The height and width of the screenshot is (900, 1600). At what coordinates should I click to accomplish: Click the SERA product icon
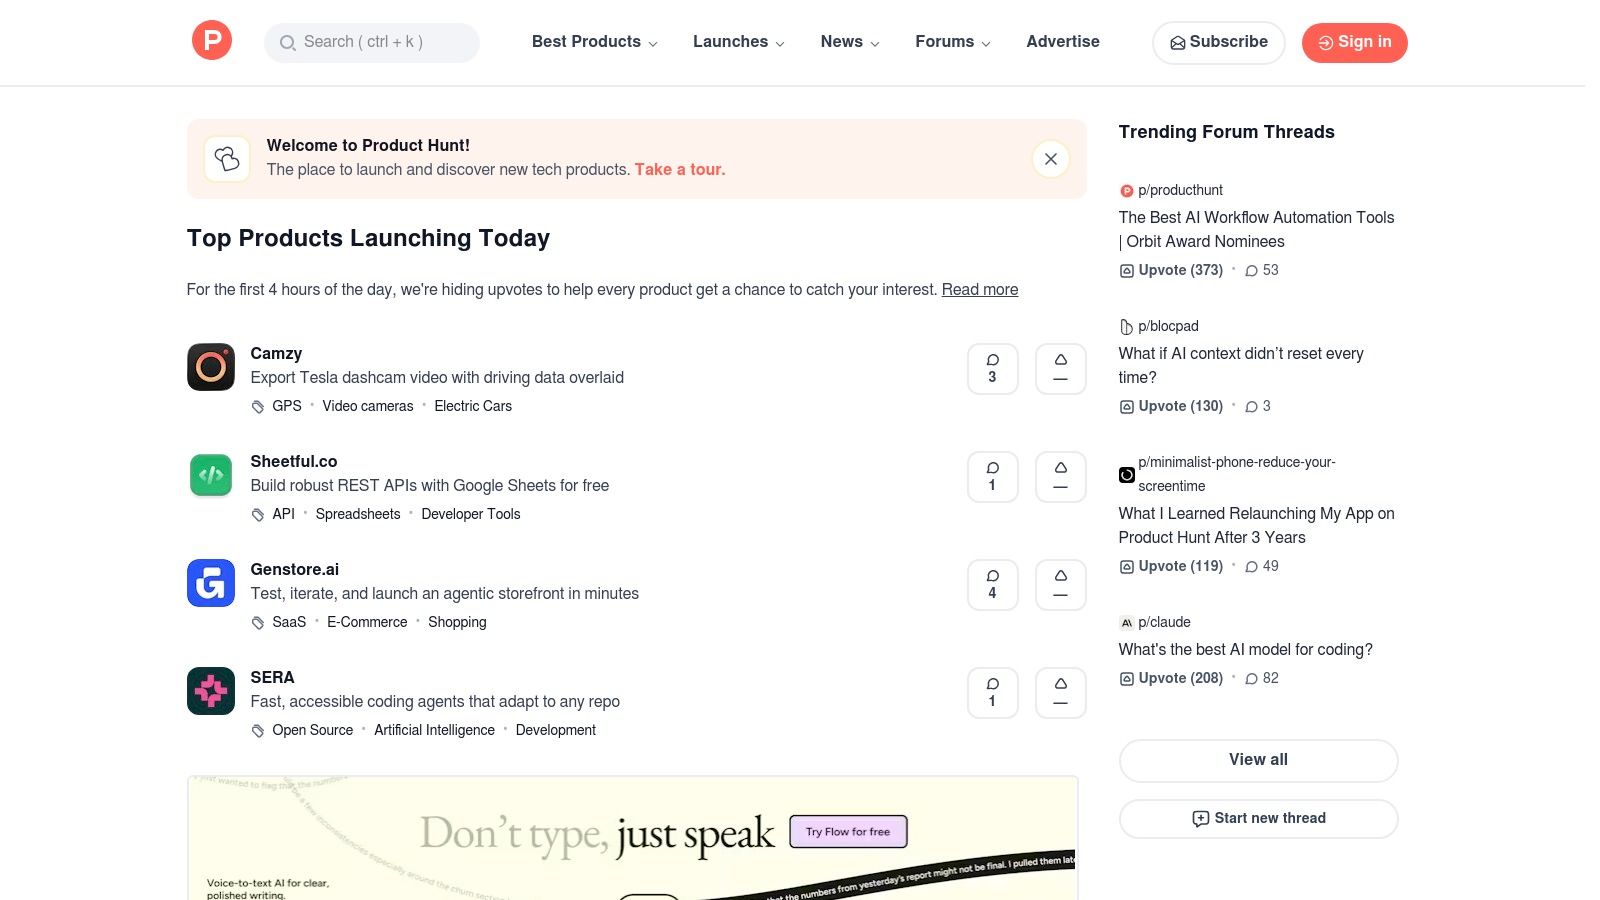point(210,691)
